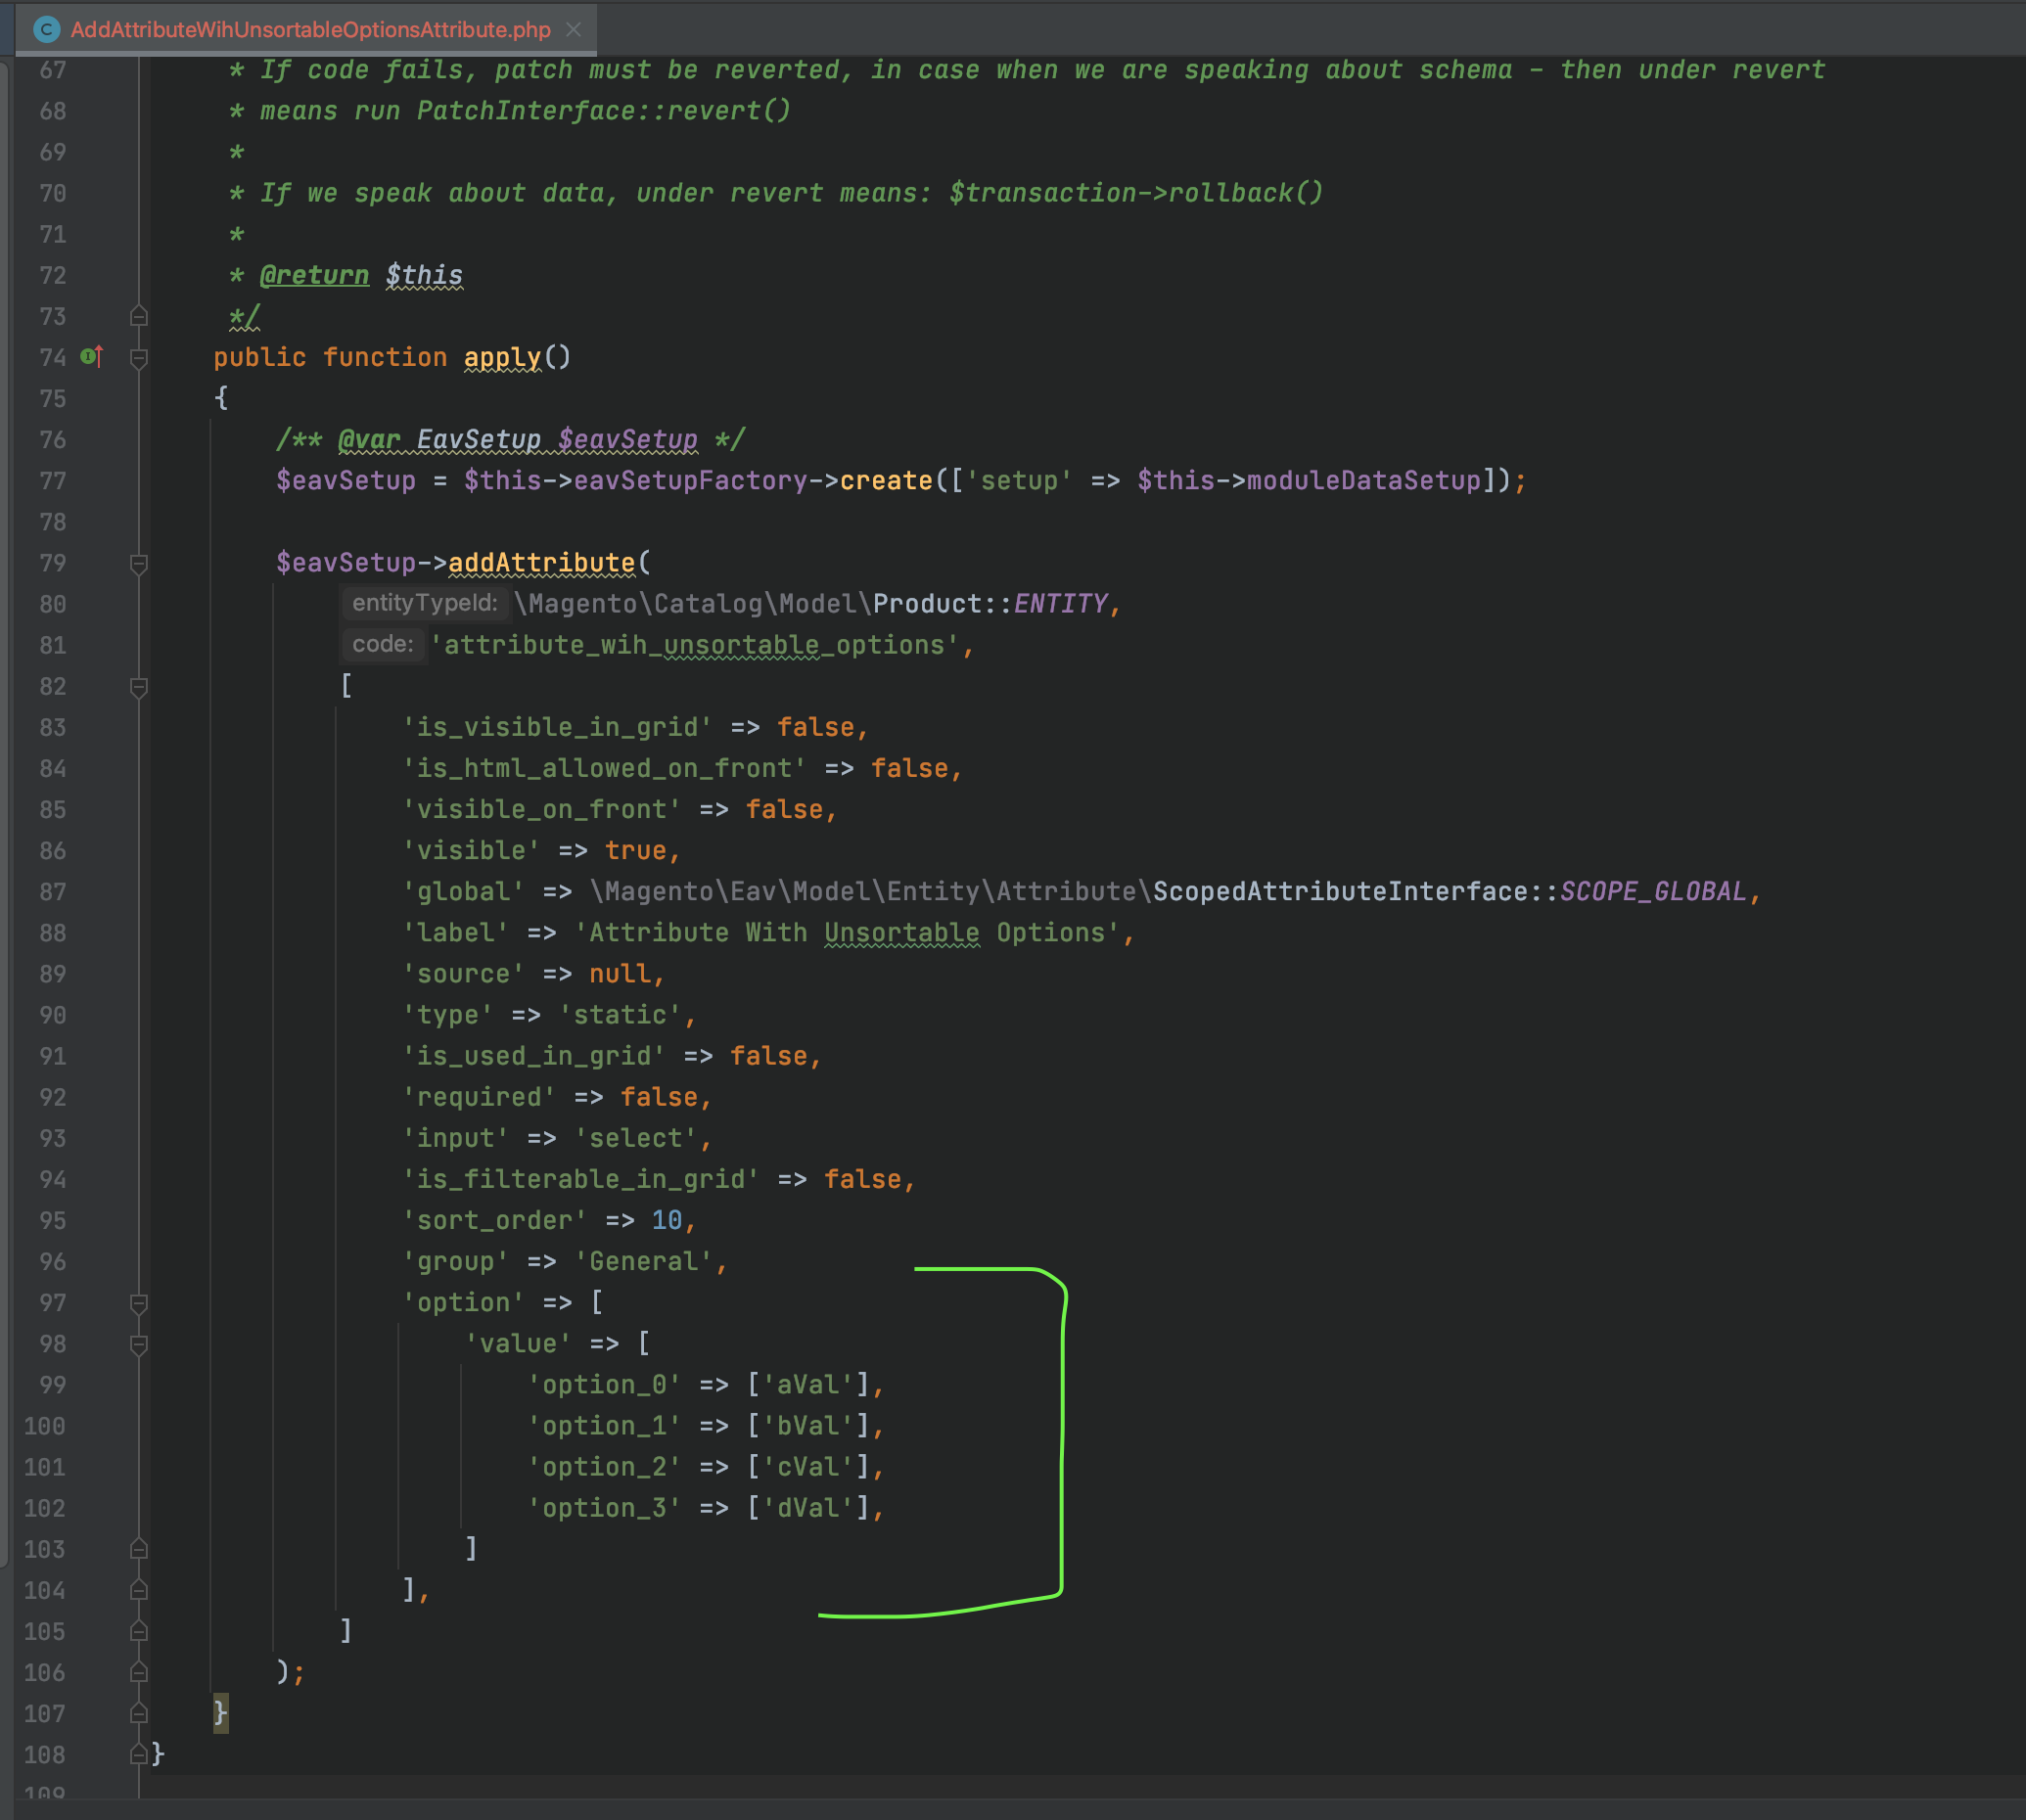The width and height of the screenshot is (2026, 1820).
Task: Collapse the apply() function fold on line 74
Action: tap(139, 358)
